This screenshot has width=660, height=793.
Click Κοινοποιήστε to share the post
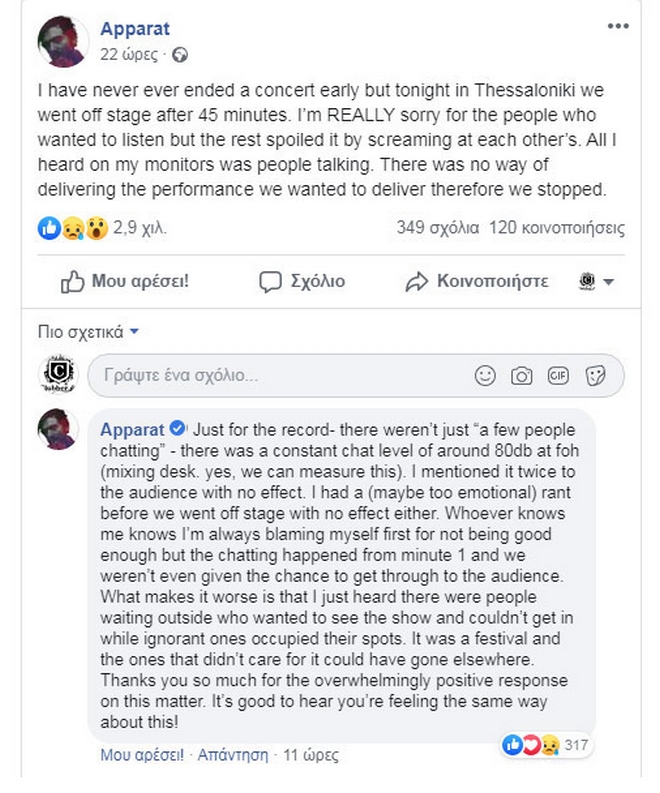click(477, 282)
